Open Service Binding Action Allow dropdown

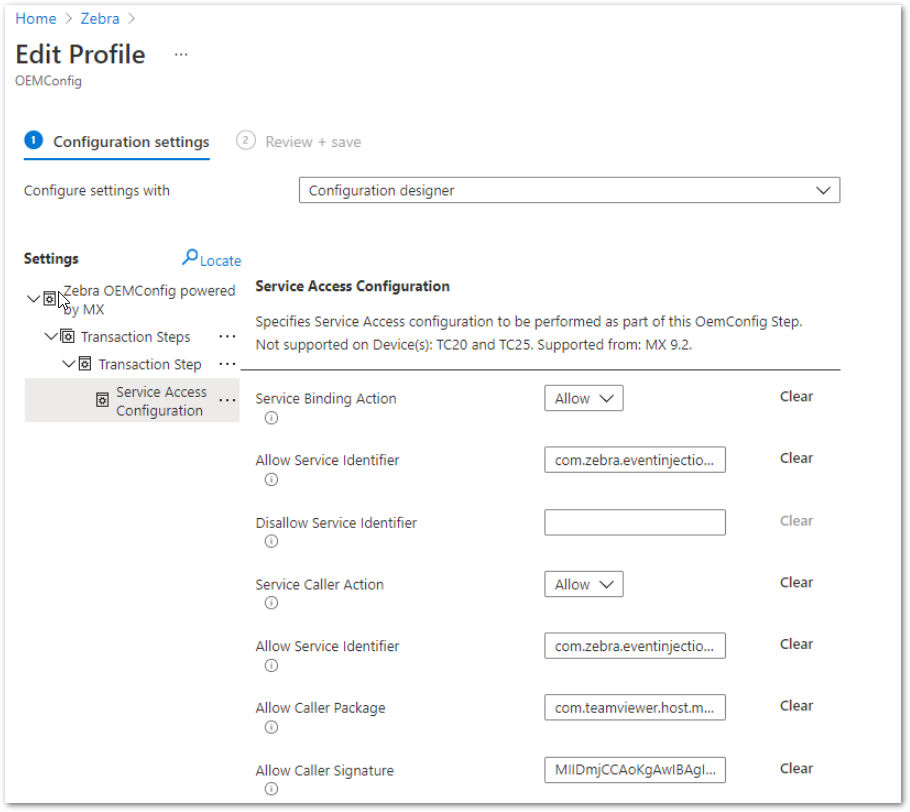click(584, 399)
